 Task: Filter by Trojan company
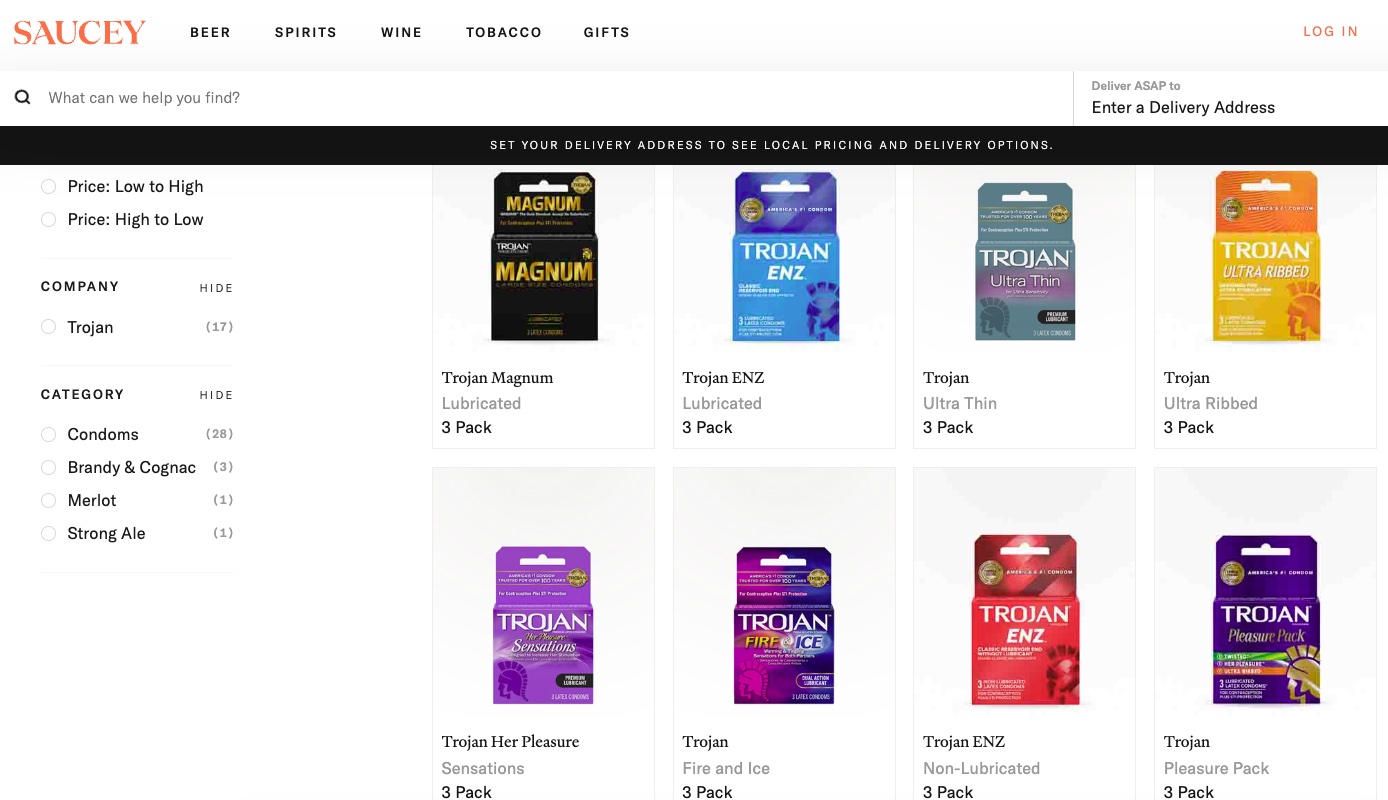(77, 327)
